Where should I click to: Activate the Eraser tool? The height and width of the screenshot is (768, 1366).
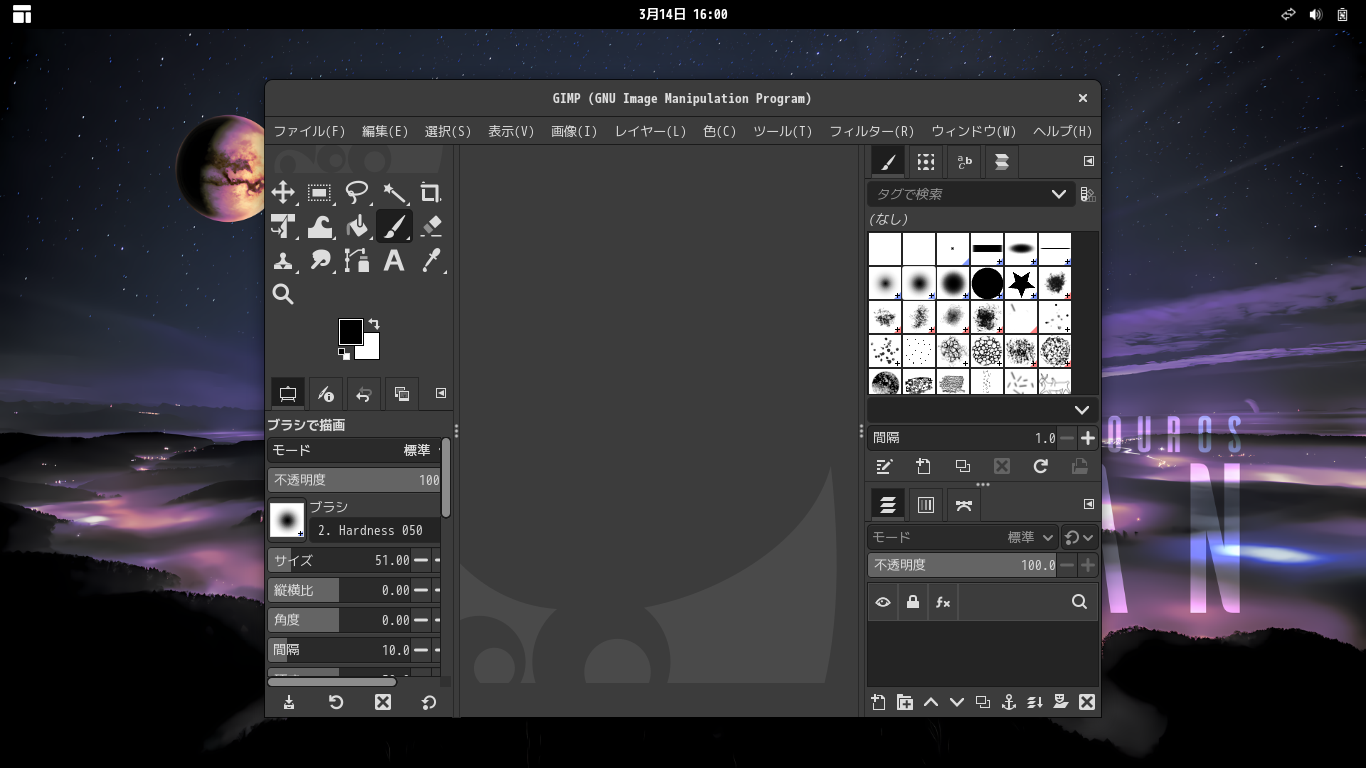pos(431,227)
